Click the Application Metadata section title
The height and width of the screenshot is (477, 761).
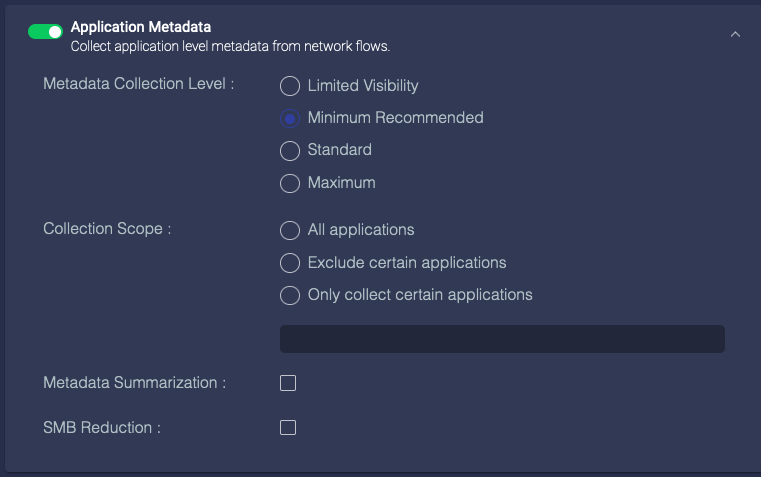[147, 27]
